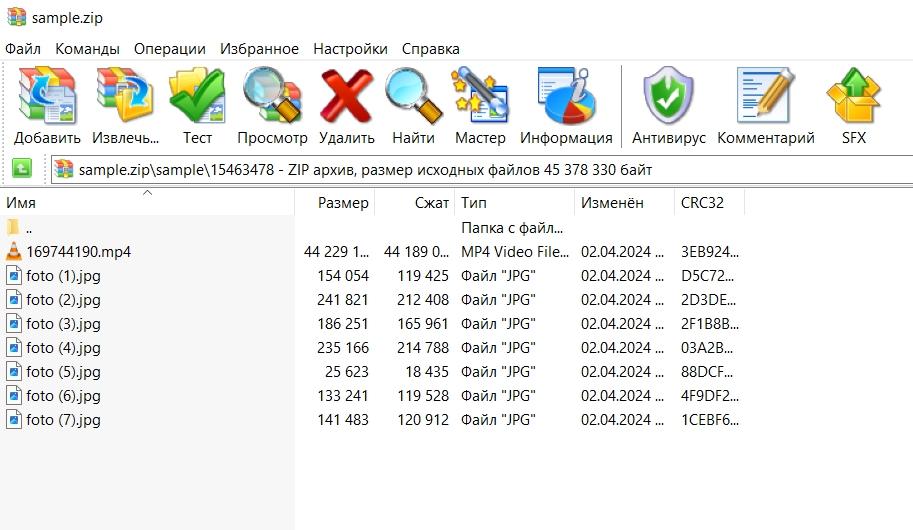Screen dimensions: 913x530
Task: Sort files by Размер column header
Action: tap(343, 203)
